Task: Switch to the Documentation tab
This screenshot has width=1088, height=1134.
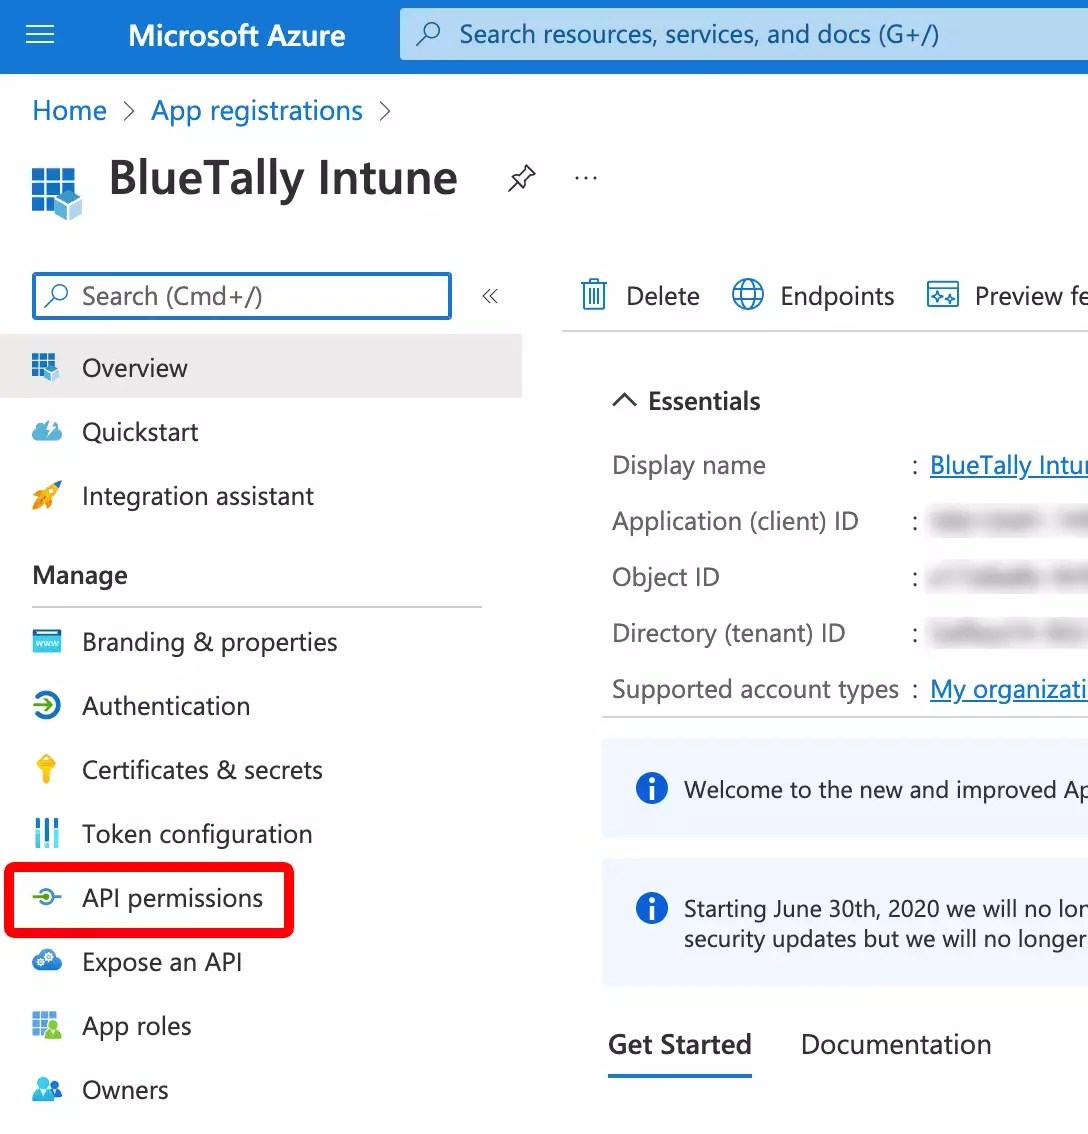Action: tap(895, 1044)
